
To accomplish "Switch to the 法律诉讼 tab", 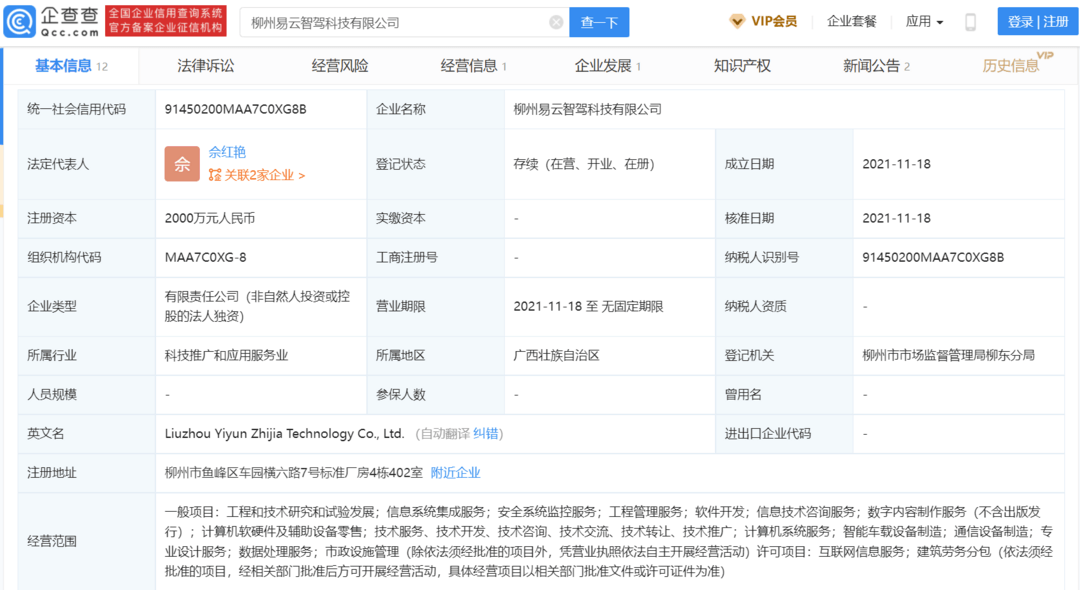I will point(205,66).
